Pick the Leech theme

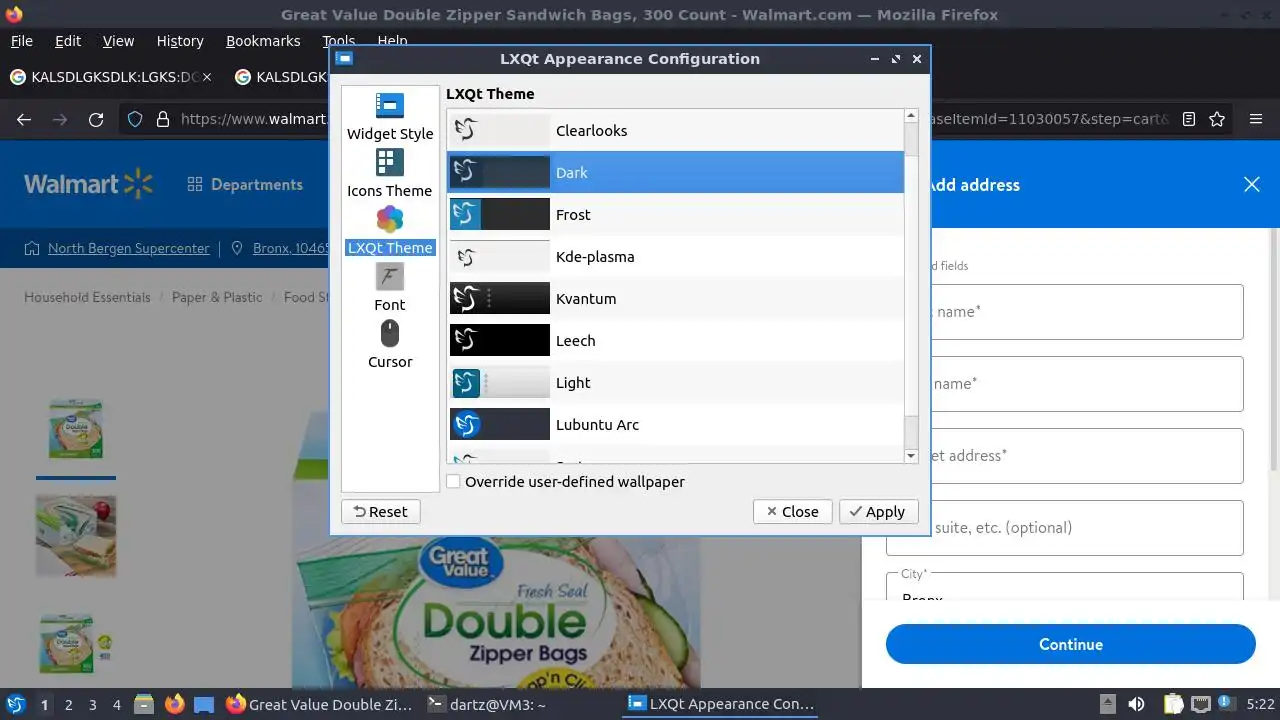tap(675, 341)
